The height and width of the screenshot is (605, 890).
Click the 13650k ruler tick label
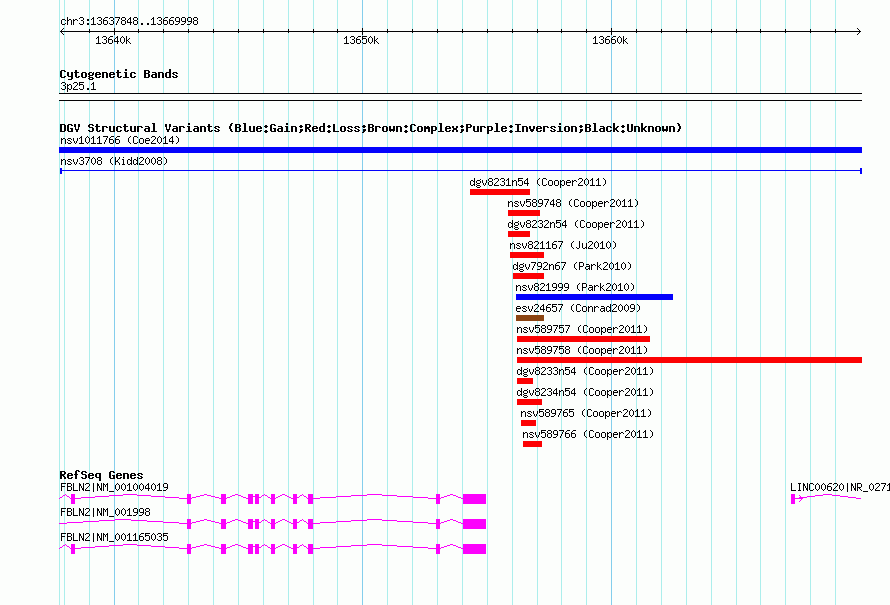click(x=361, y=40)
